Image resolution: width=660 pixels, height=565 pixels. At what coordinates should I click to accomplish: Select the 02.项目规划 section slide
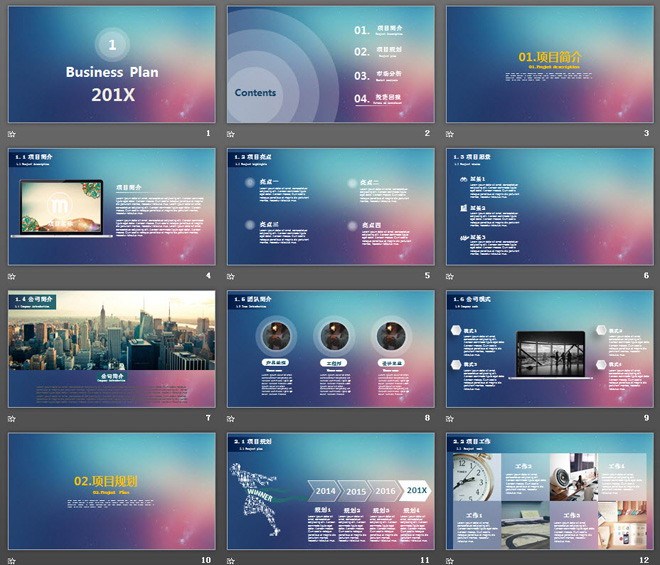(111, 490)
